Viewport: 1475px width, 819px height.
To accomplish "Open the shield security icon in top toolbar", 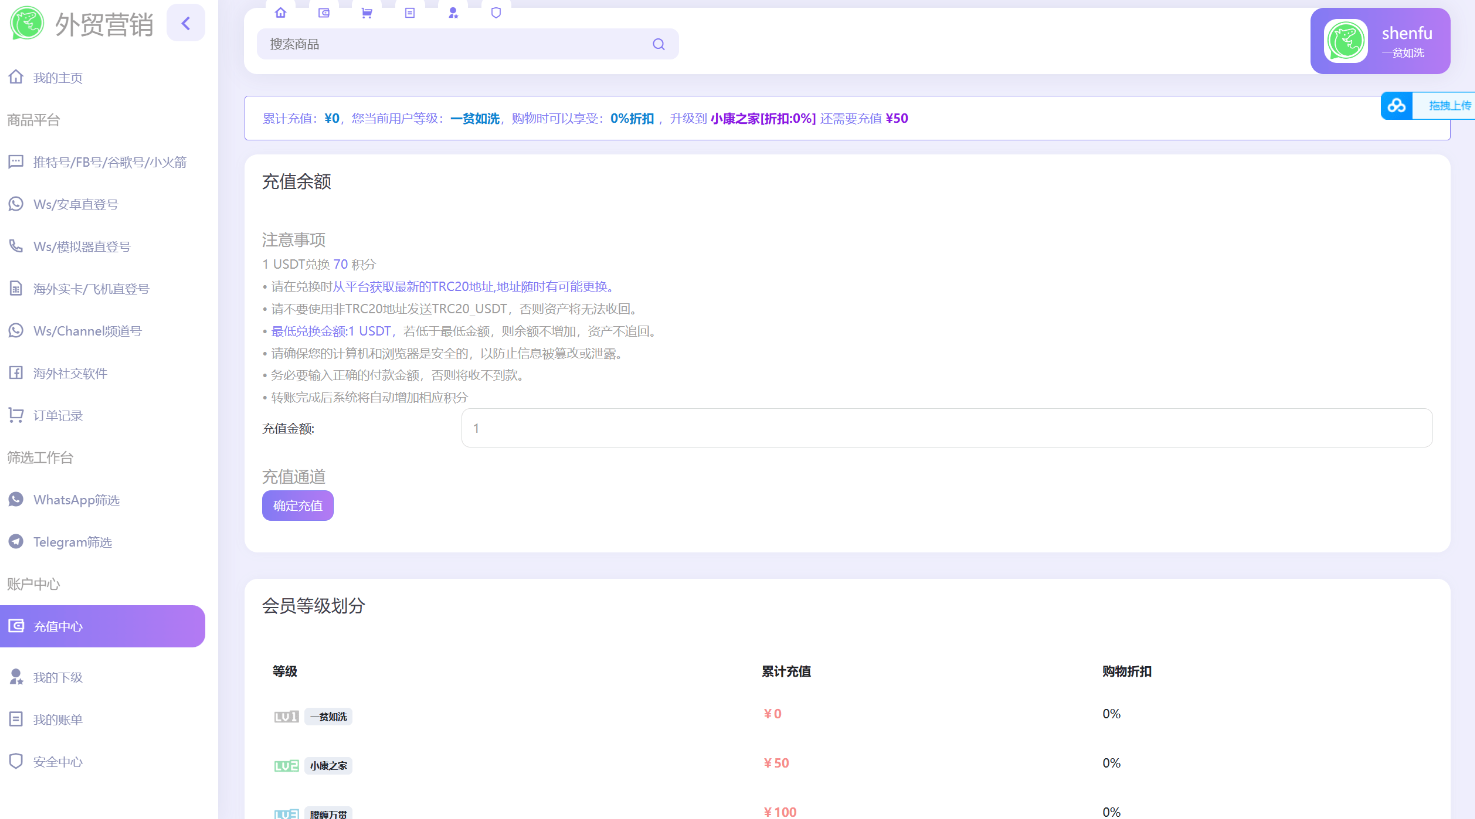I will 496,13.
